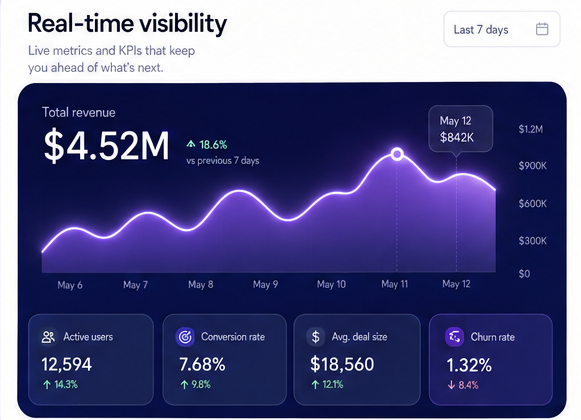Click the Active users people icon
Screen dimensions: 581x420
coord(48,337)
